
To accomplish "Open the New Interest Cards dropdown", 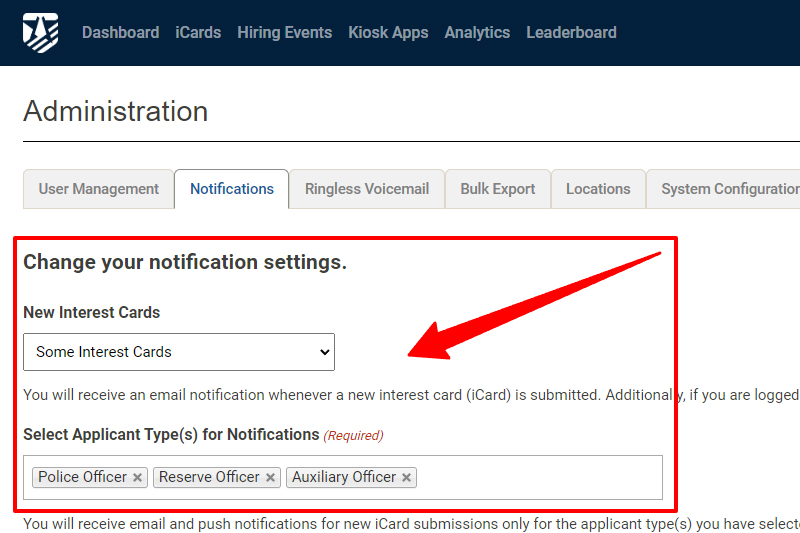I will click(179, 352).
